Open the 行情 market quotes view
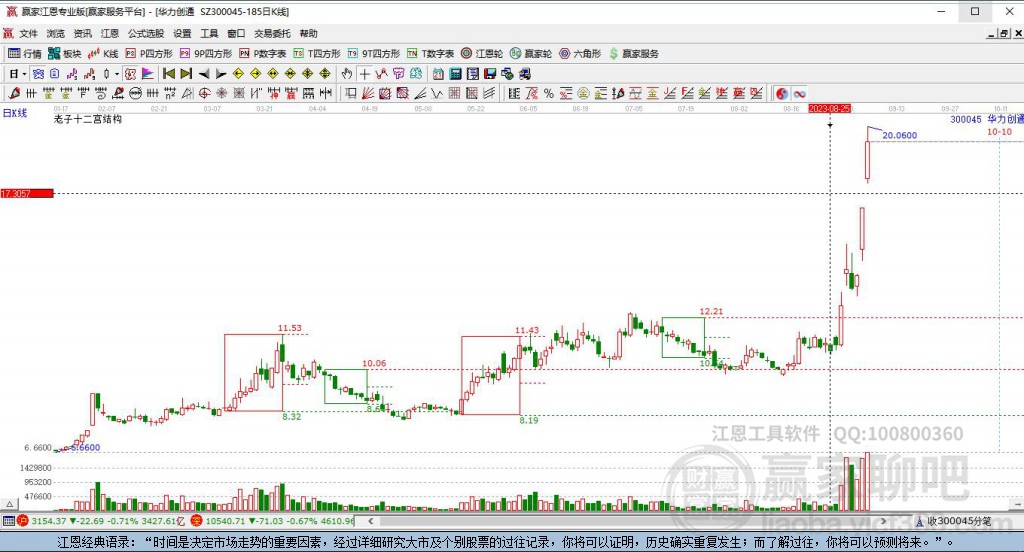Viewport: 1024px width, 552px height. 25,54
